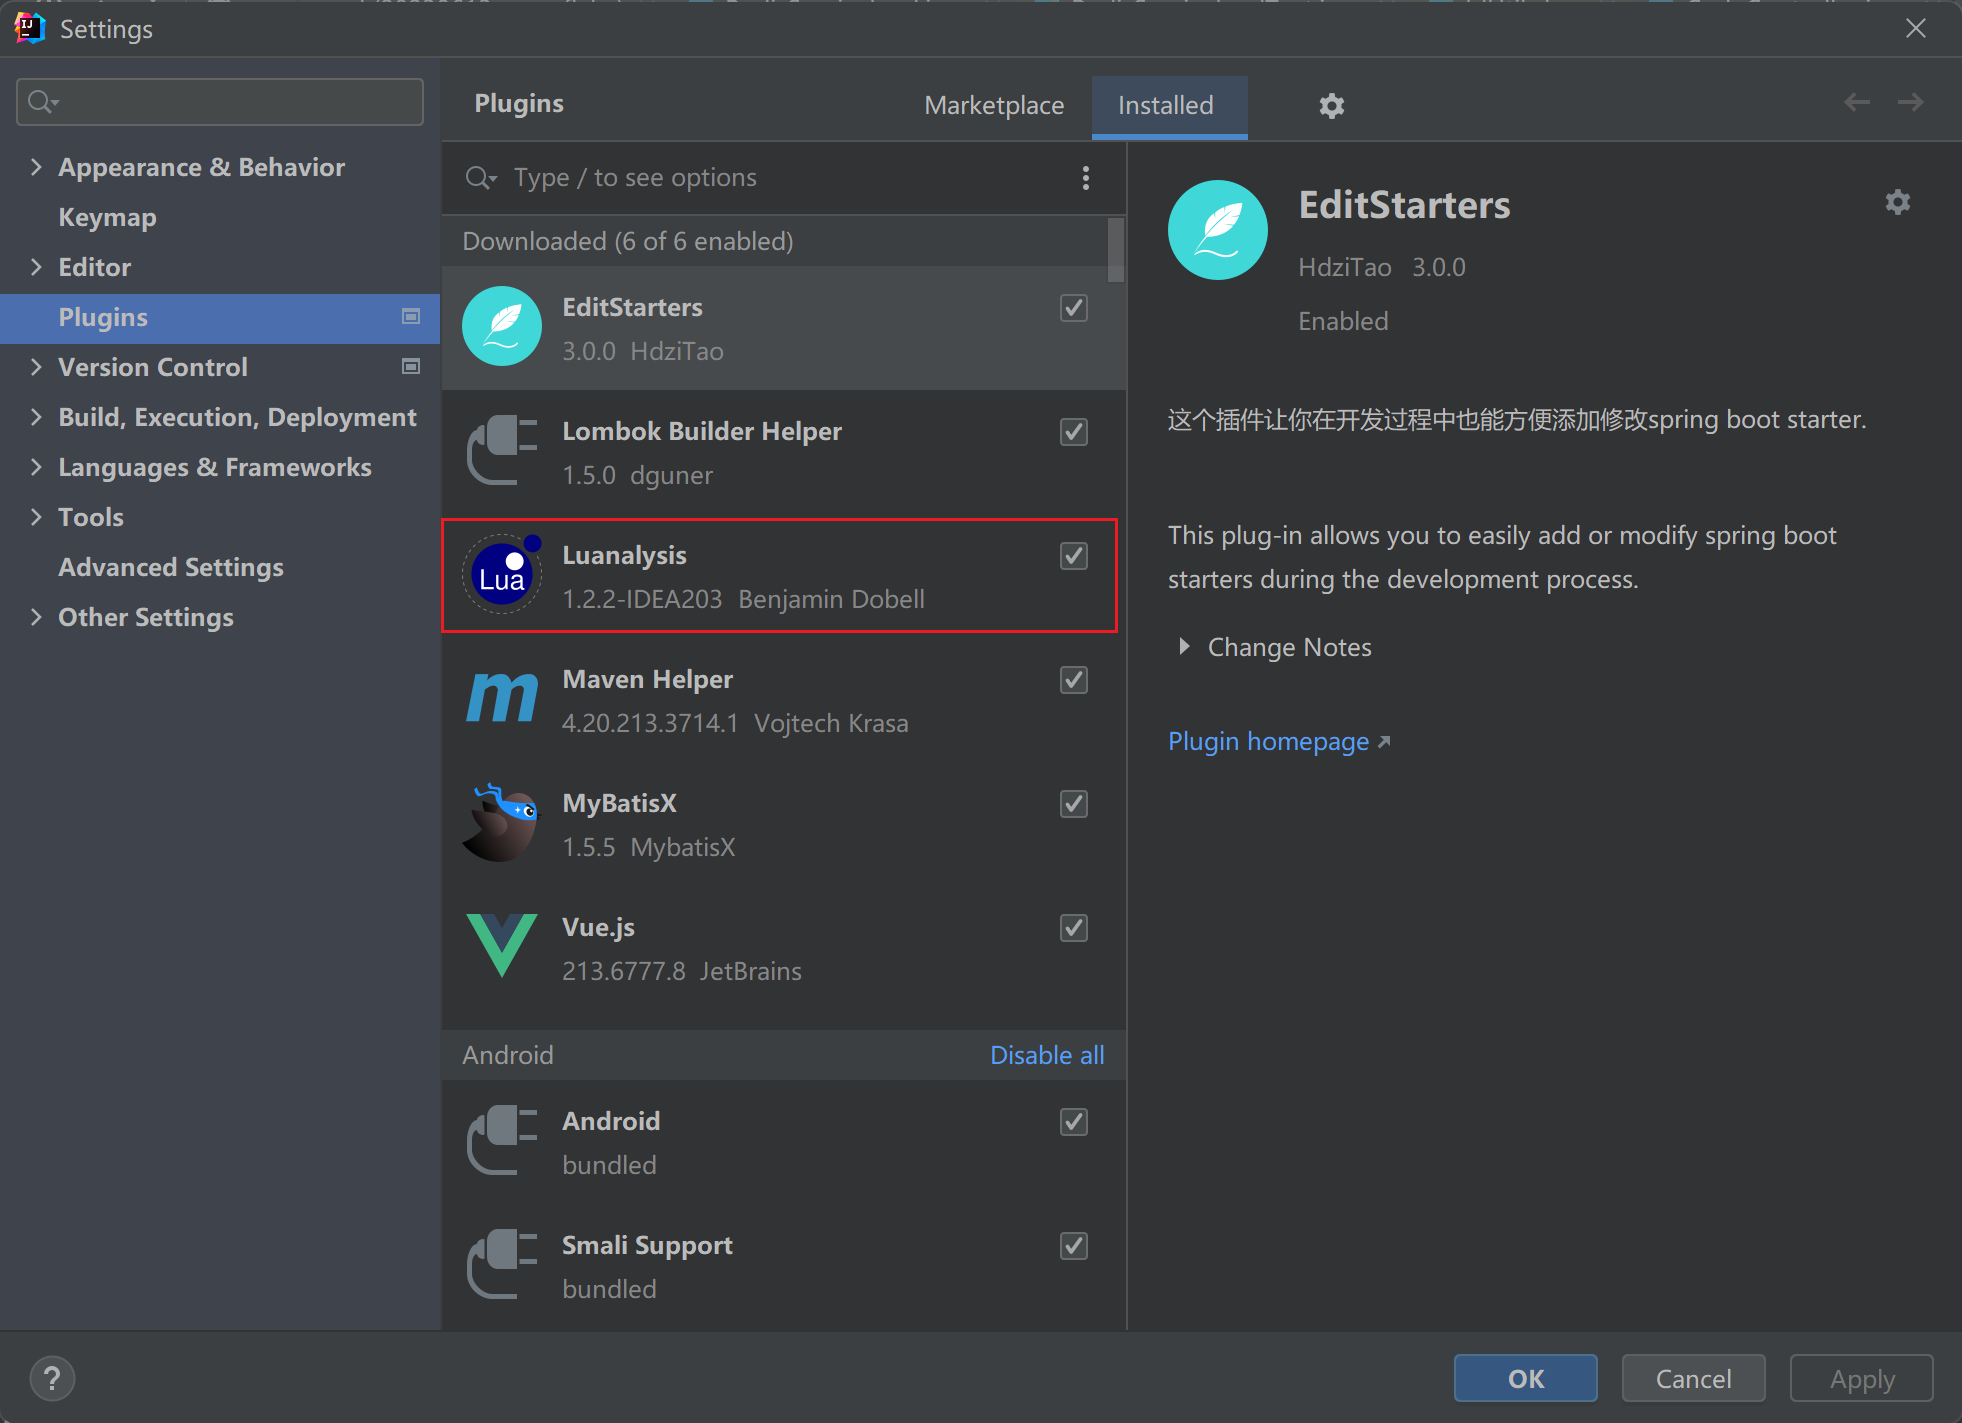
Task: Disable the EditStarters plugin checkbox
Action: (1074, 308)
